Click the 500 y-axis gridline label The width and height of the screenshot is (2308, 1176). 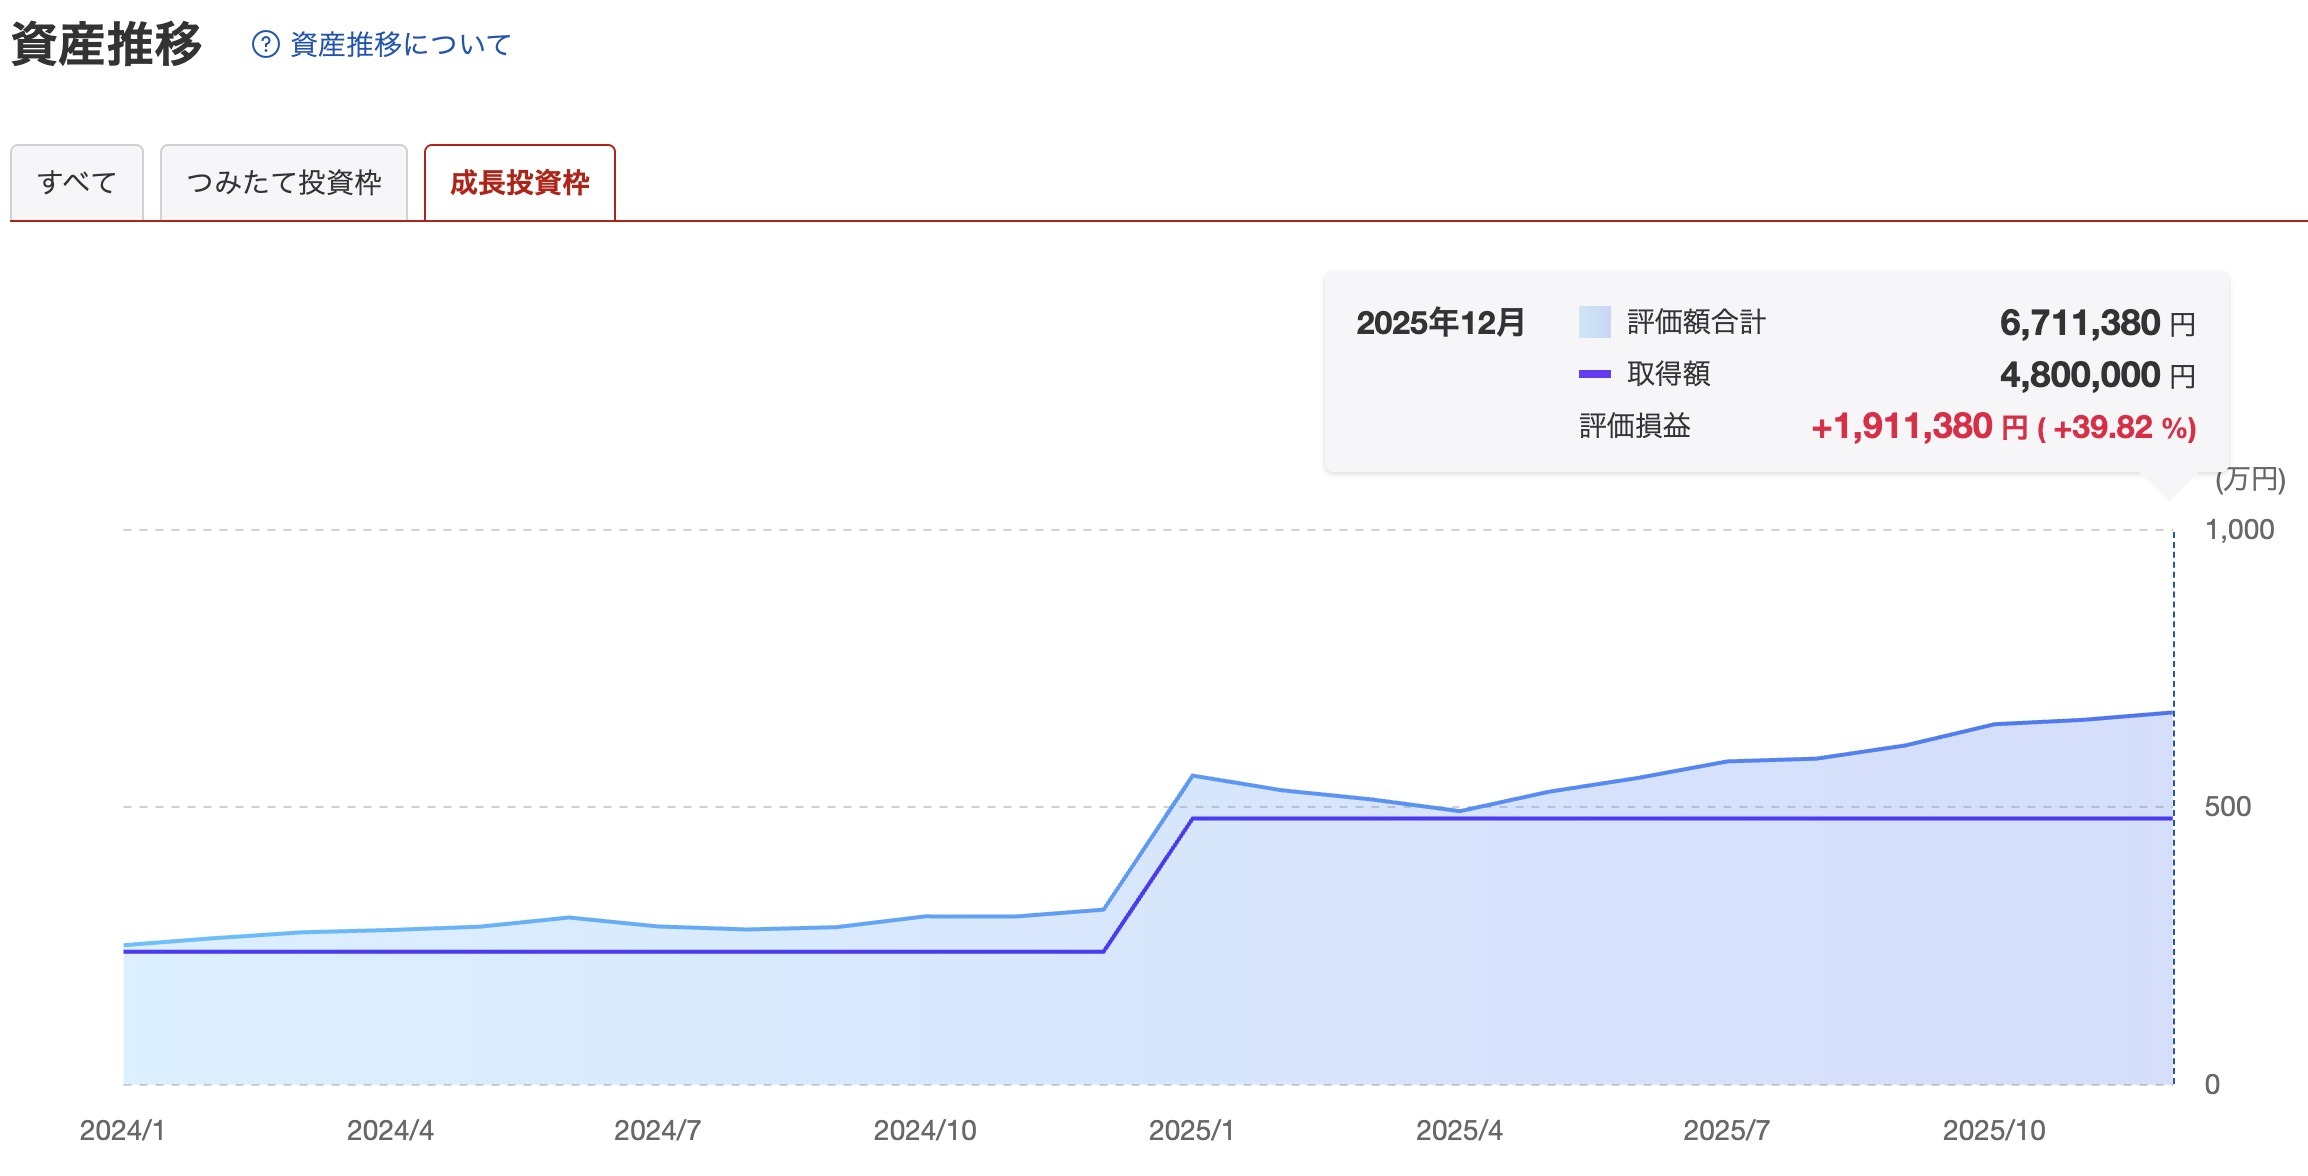[2227, 807]
